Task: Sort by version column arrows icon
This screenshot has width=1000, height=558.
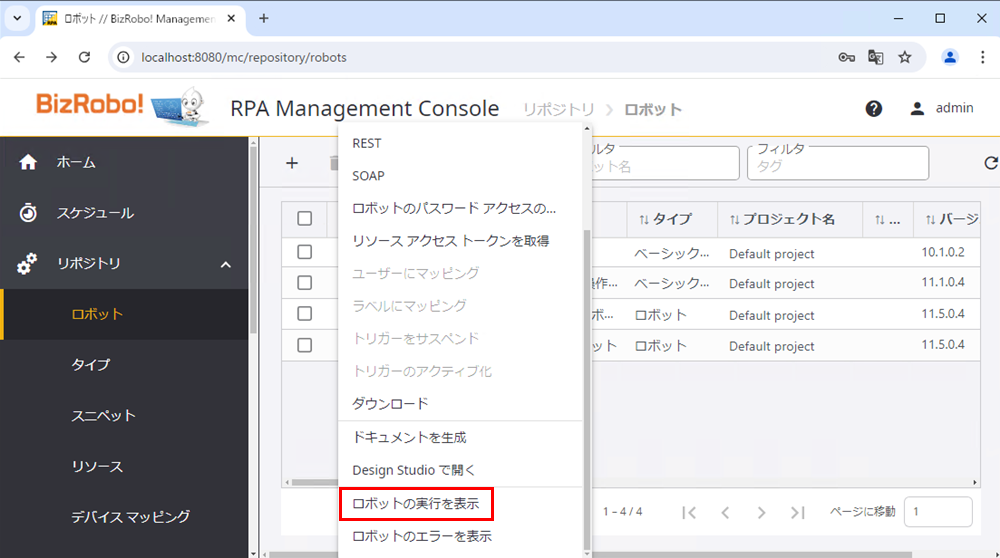Action: [x=930, y=219]
